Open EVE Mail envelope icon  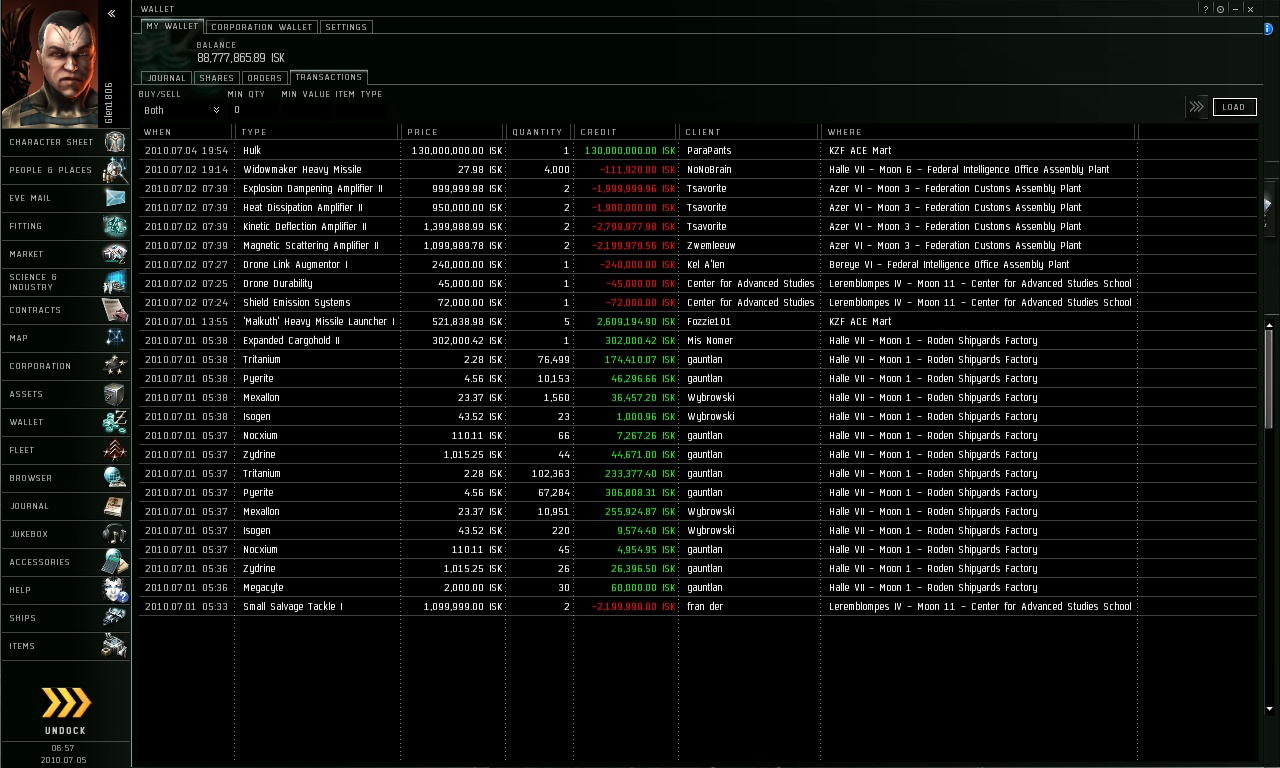tap(115, 198)
